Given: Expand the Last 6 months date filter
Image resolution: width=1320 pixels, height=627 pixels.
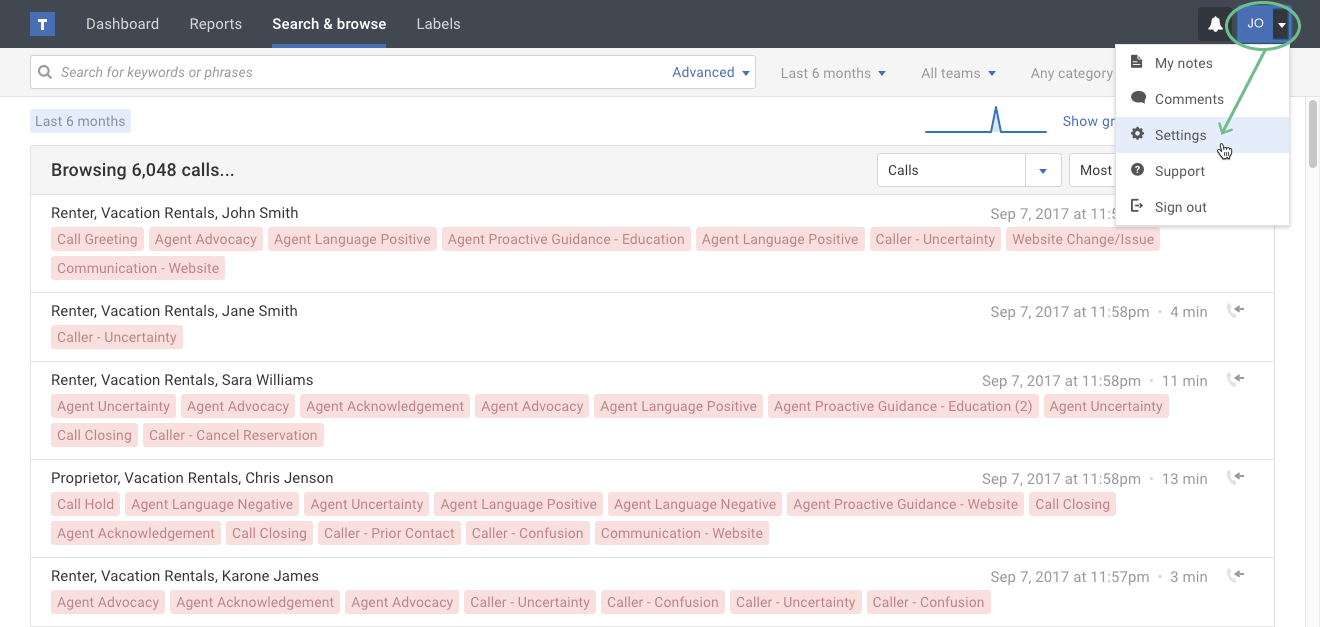Looking at the screenshot, I should click(x=832, y=72).
